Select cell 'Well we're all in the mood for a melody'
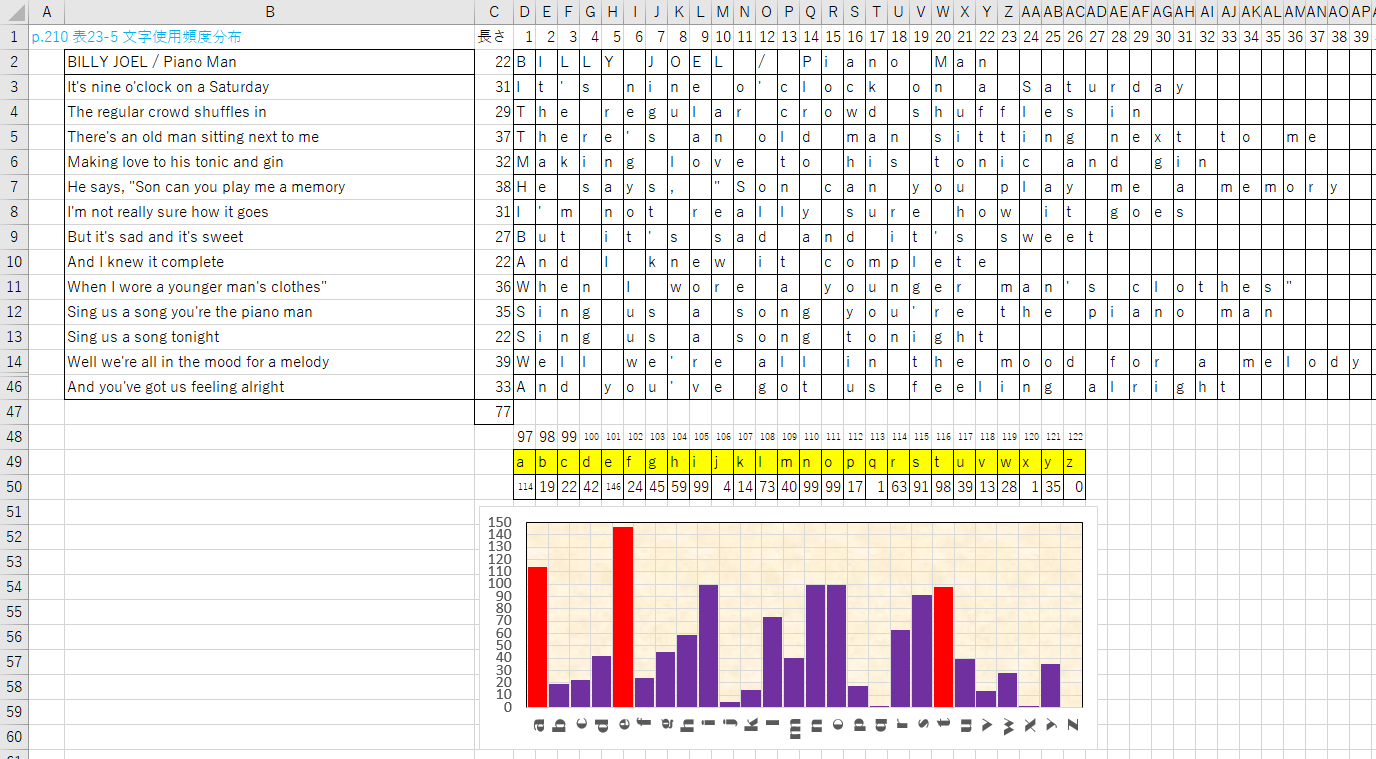This screenshot has width=1376, height=759. [269, 362]
